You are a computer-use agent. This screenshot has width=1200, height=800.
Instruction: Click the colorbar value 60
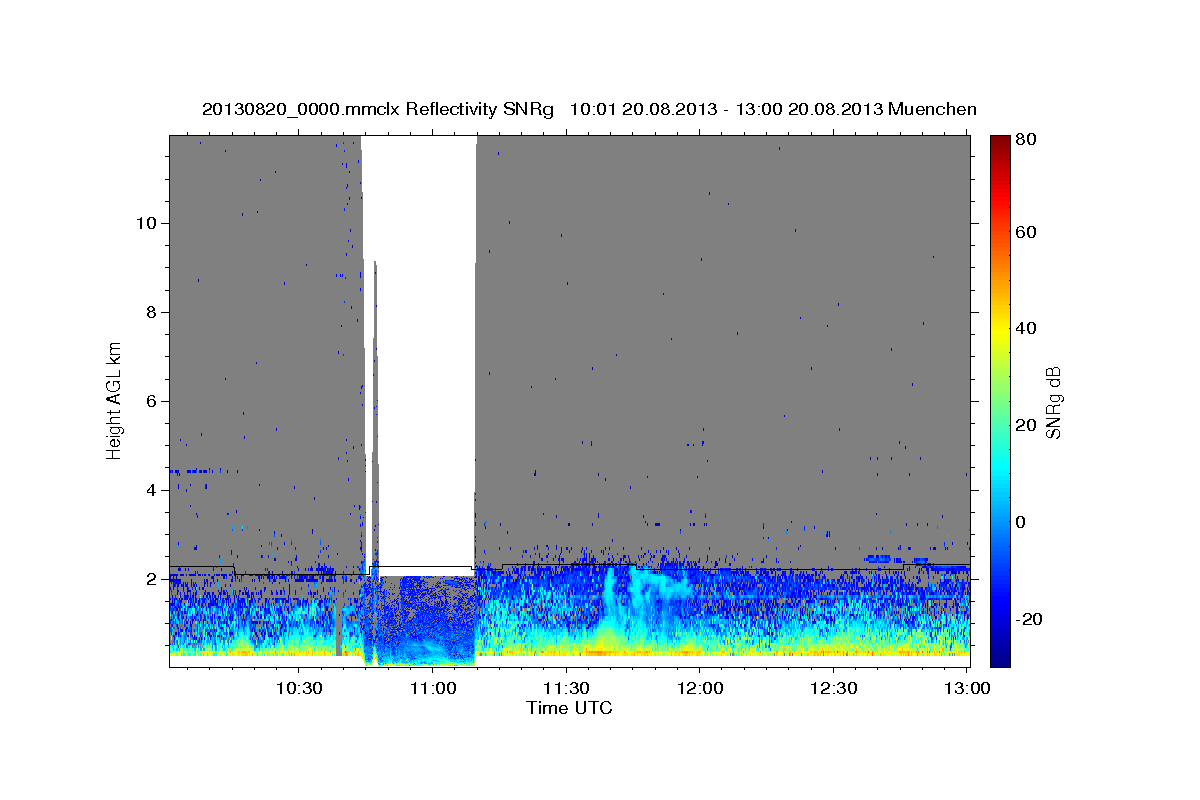pos(1026,232)
